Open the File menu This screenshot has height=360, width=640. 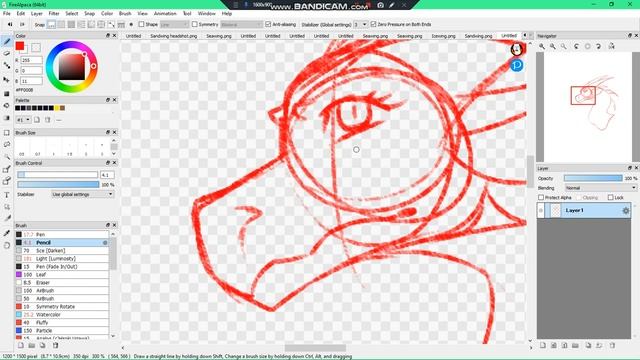7,13
